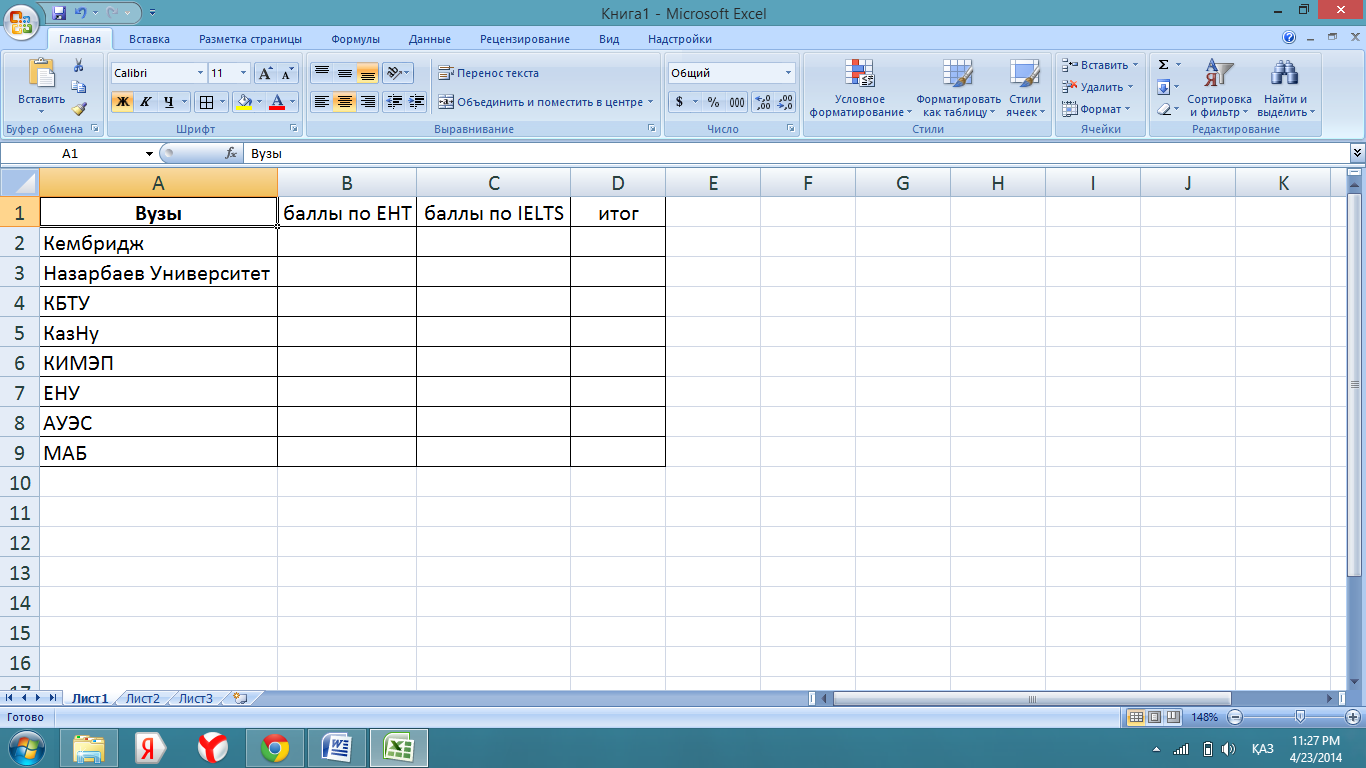
Task: Click the Fill down arrow icon
Action: [x=1164, y=87]
